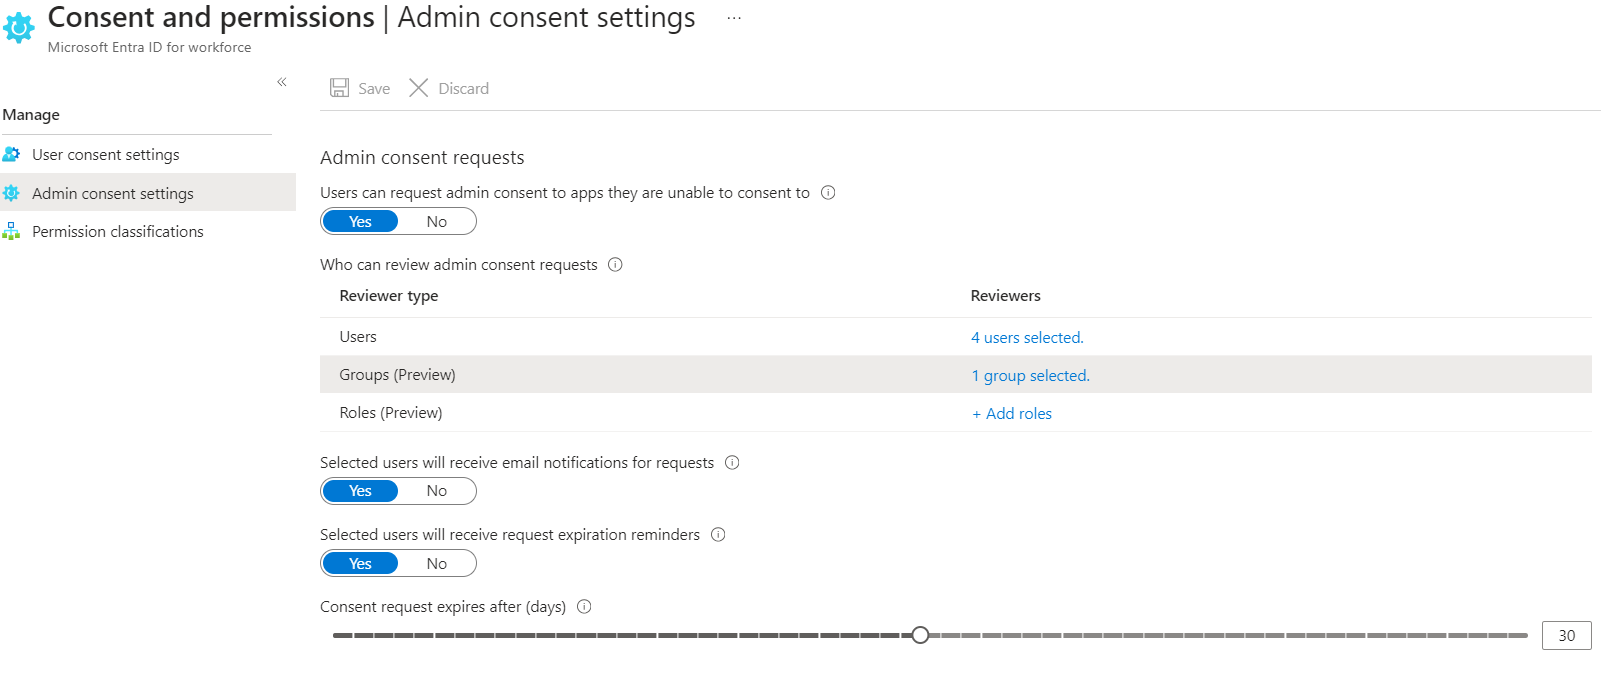Select the Admin consent settings sidebar icon

[13, 192]
